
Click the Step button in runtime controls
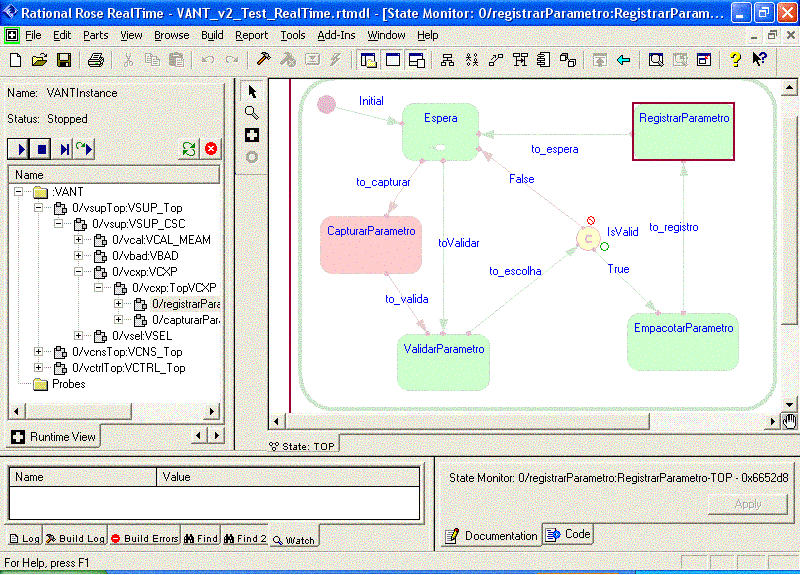(64, 149)
